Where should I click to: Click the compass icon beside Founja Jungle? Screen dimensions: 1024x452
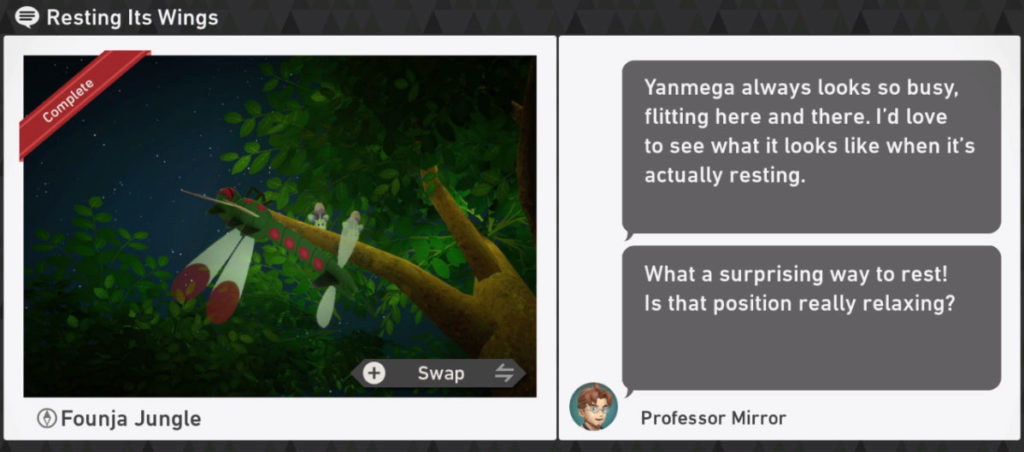point(47,419)
